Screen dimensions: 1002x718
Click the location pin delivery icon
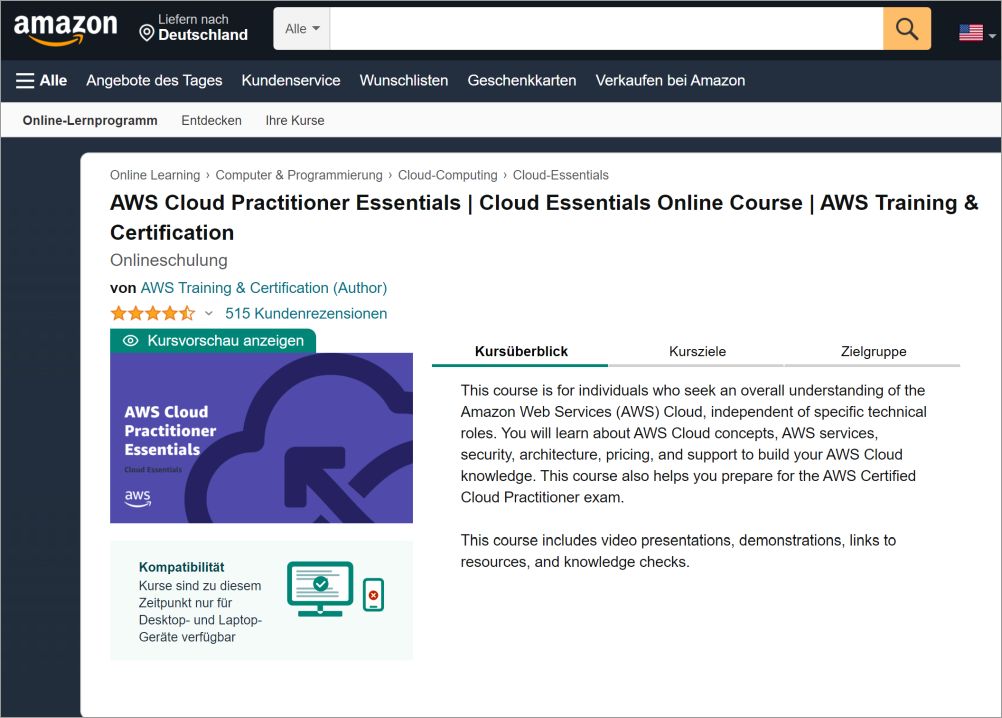(x=147, y=34)
